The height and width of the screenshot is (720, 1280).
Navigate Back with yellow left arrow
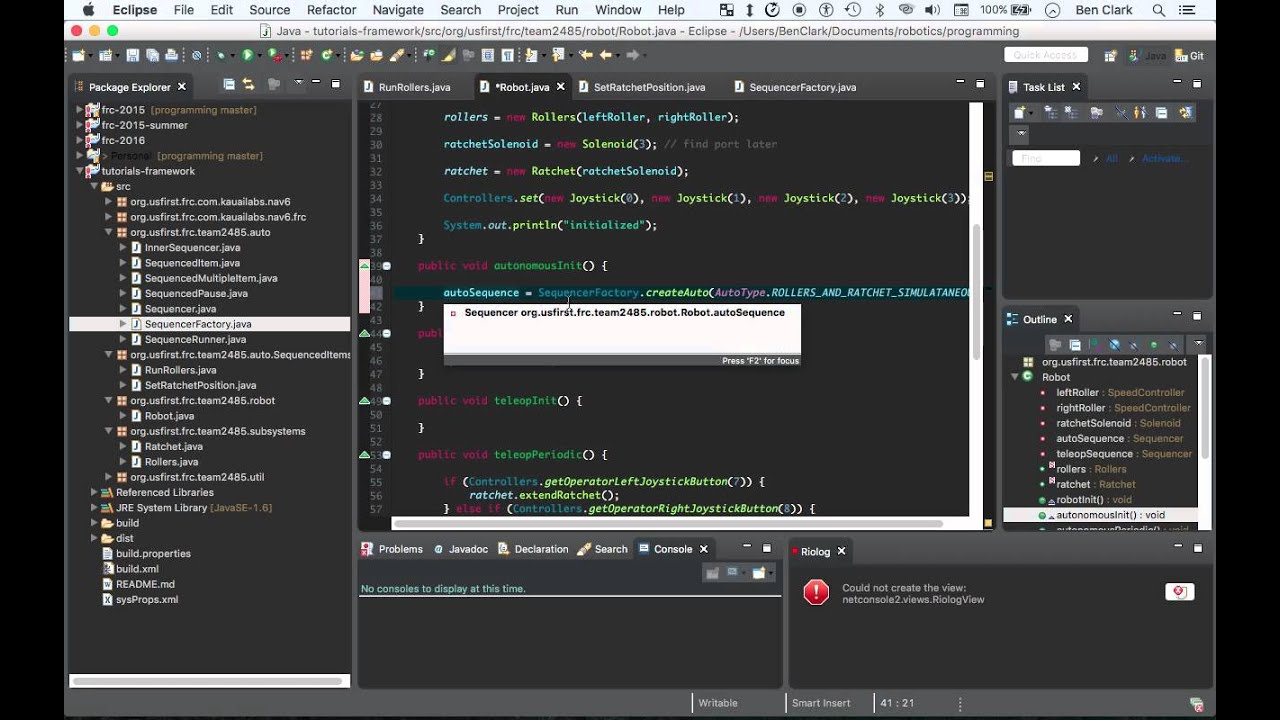[x=606, y=56]
